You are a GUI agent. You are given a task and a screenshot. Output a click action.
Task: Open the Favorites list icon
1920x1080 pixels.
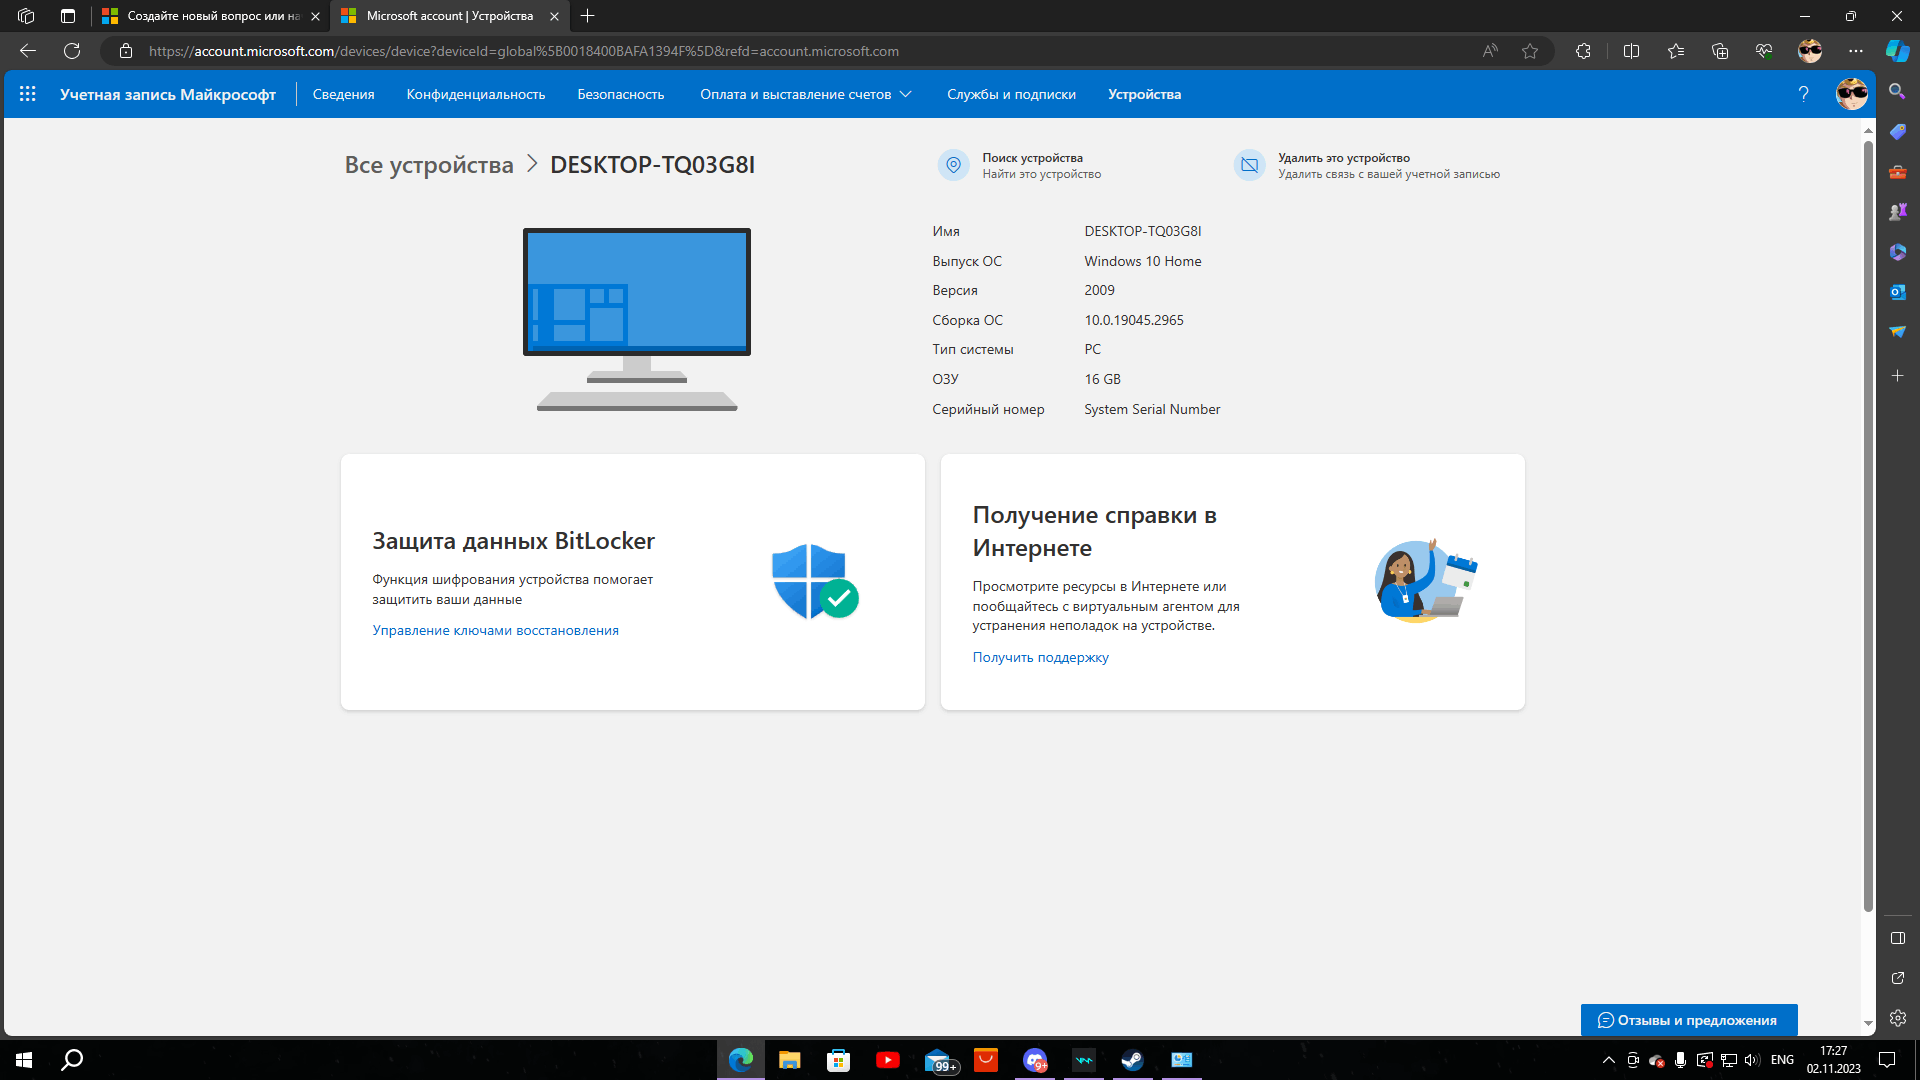[1676, 51]
